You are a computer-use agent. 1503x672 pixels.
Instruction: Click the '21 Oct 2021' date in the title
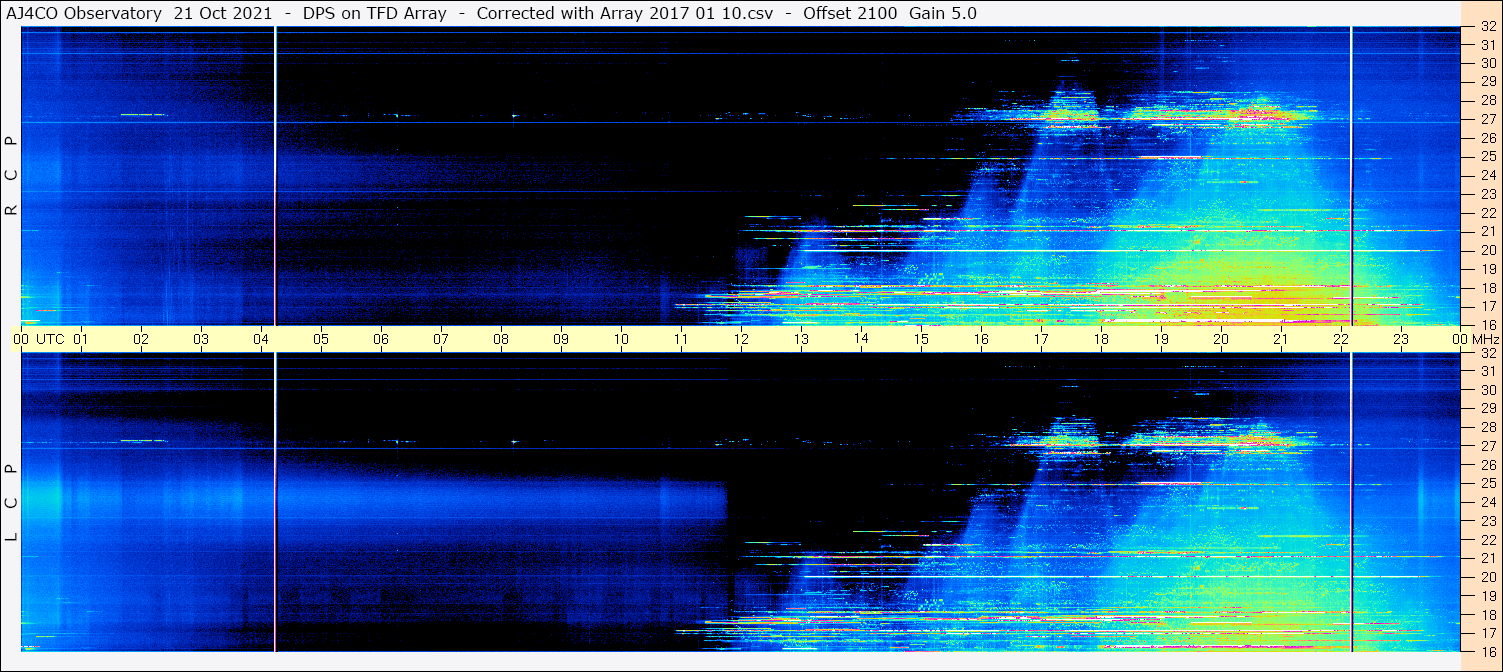224,13
